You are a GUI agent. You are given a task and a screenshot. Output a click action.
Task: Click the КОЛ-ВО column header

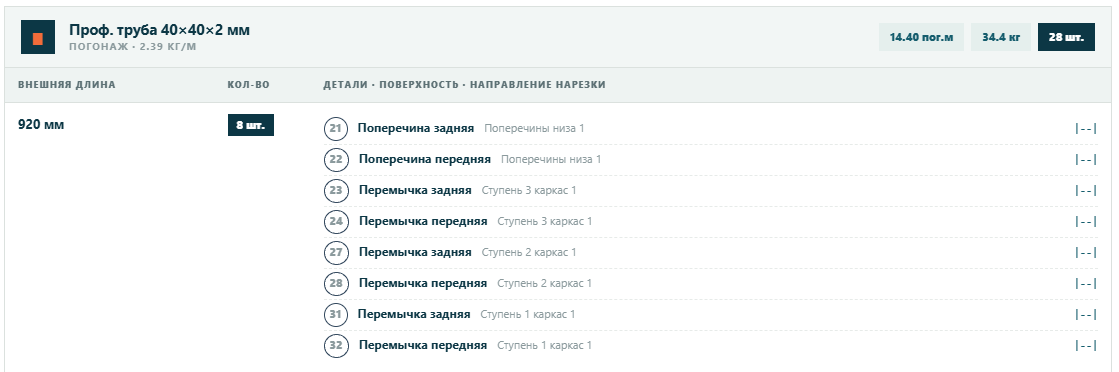tap(248, 85)
